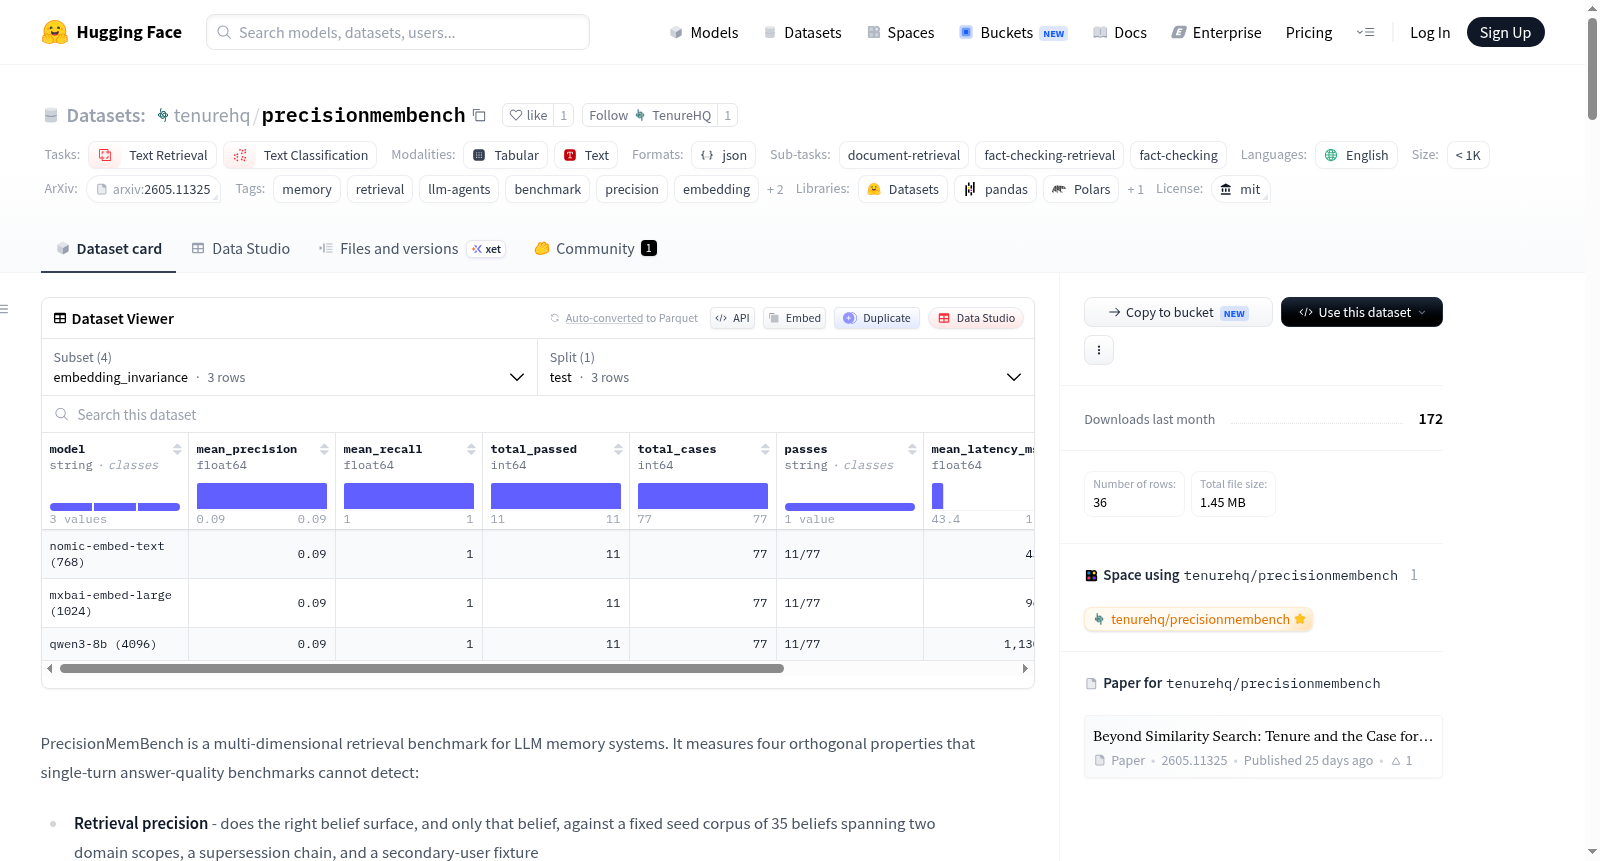Click the nomic-embed-text (768) cell

115,554
